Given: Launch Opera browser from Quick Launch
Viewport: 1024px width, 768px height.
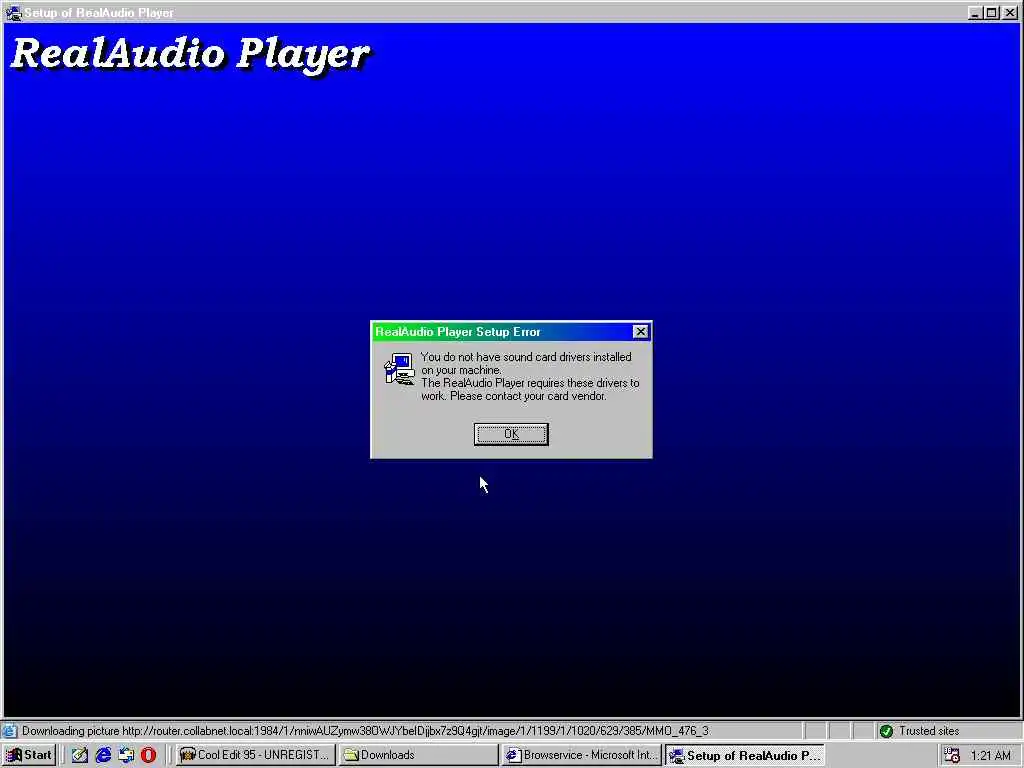Looking at the screenshot, I should (x=148, y=755).
